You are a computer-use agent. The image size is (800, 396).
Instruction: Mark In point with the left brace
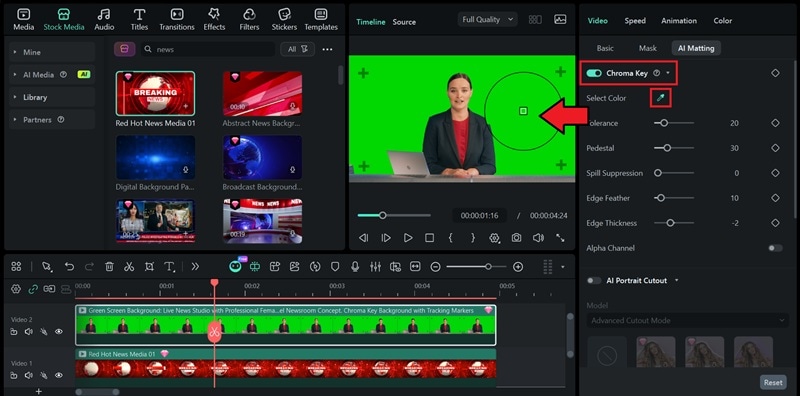pos(451,238)
